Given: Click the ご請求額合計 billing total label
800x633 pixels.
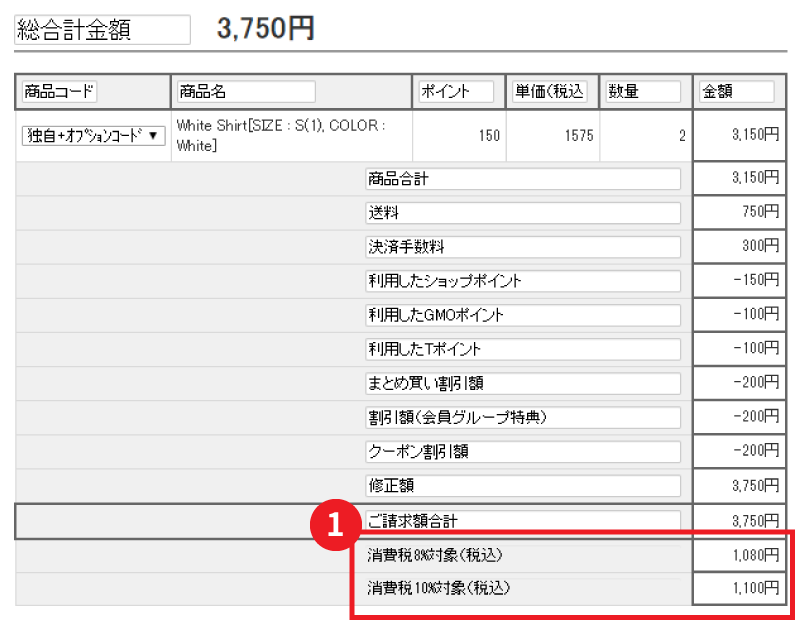Looking at the screenshot, I should coord(522,519).
